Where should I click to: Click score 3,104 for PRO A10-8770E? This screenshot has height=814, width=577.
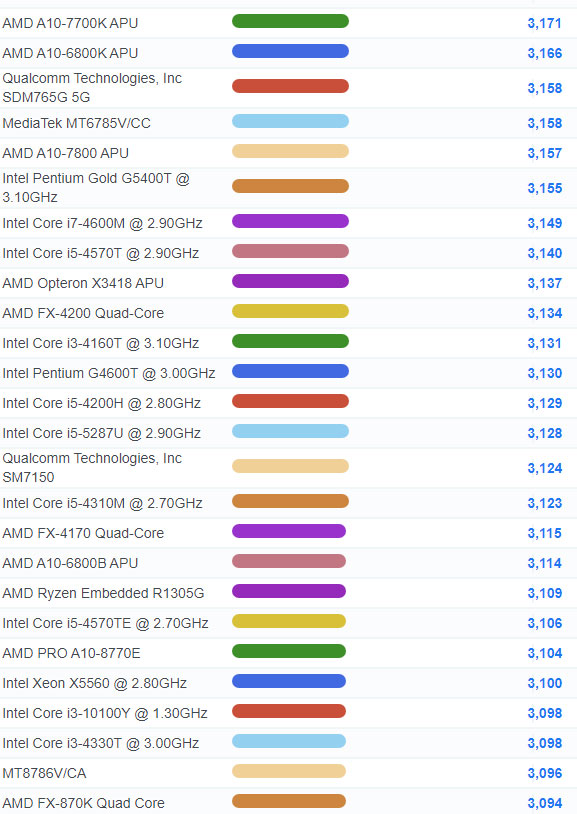click(x=544, y=654)
